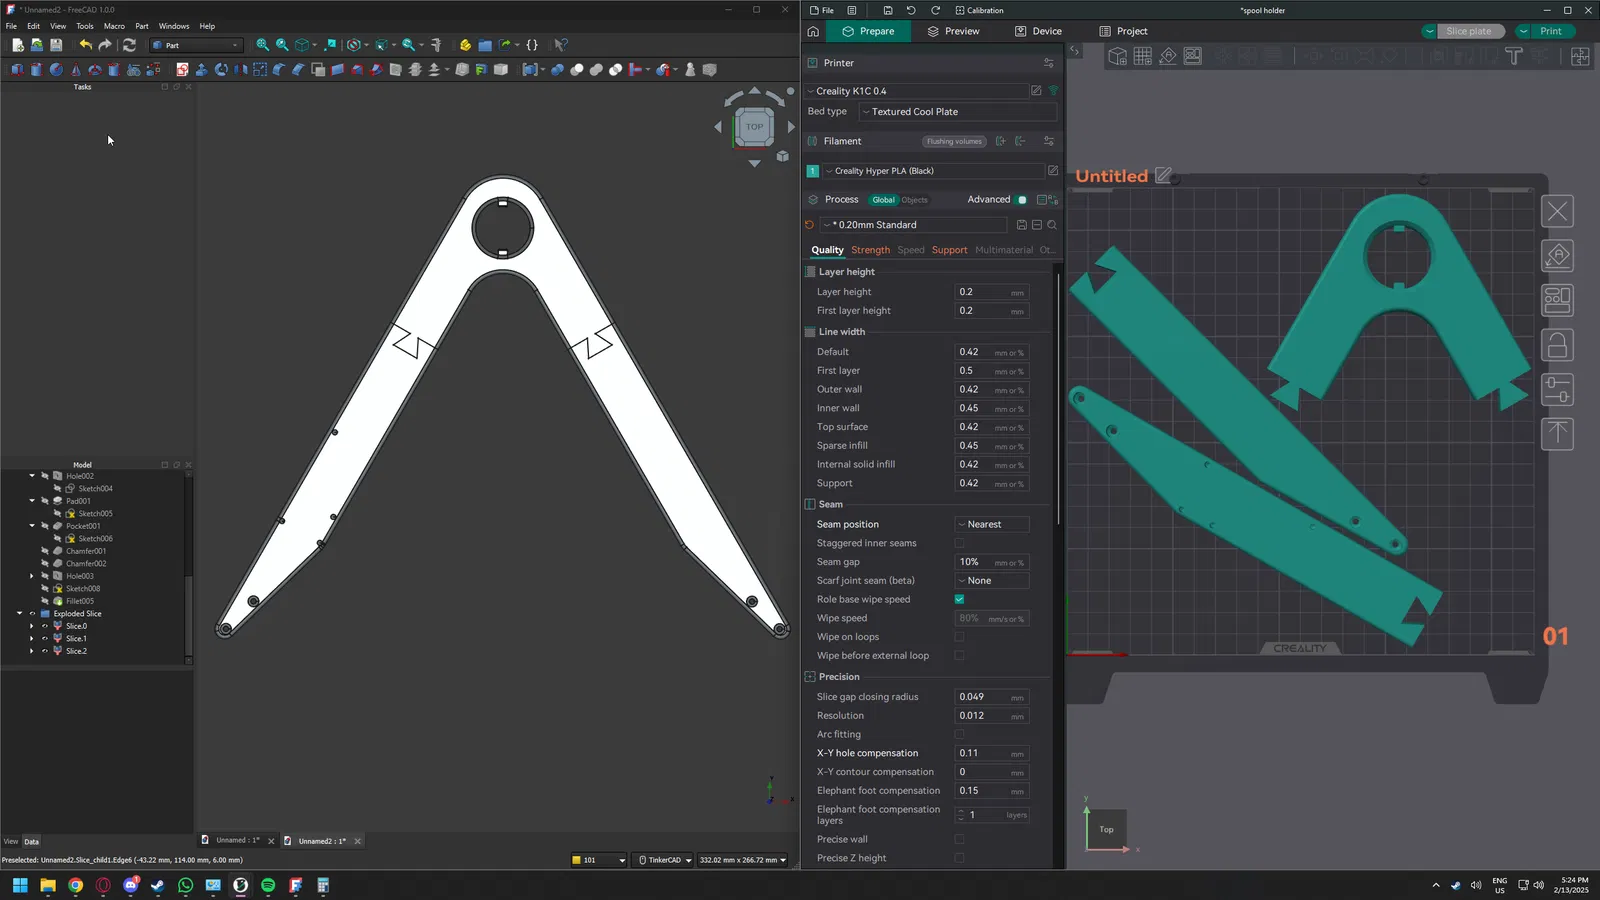Expand the Hole003 tree item
Screen dimensions: 1600x900
[x=32, y=576]
